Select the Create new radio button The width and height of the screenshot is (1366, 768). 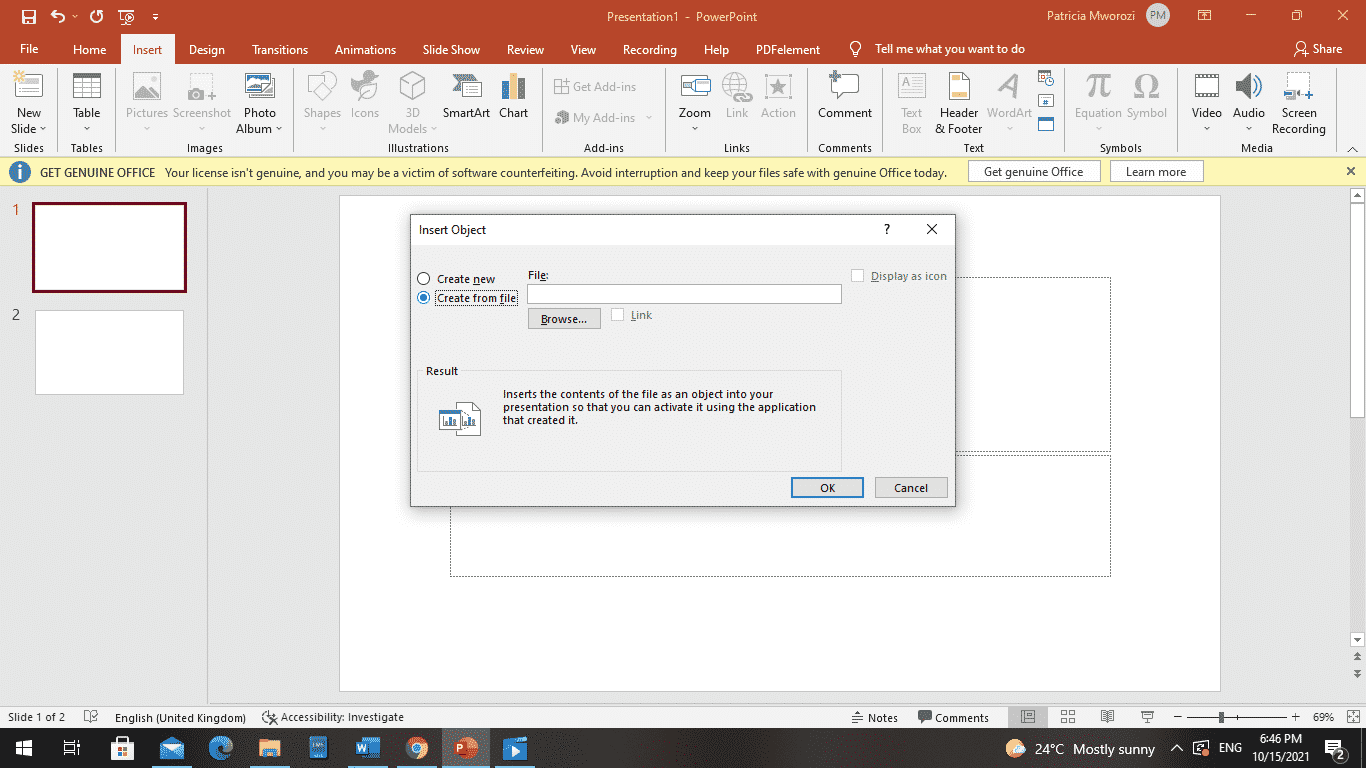pos(424,278)
